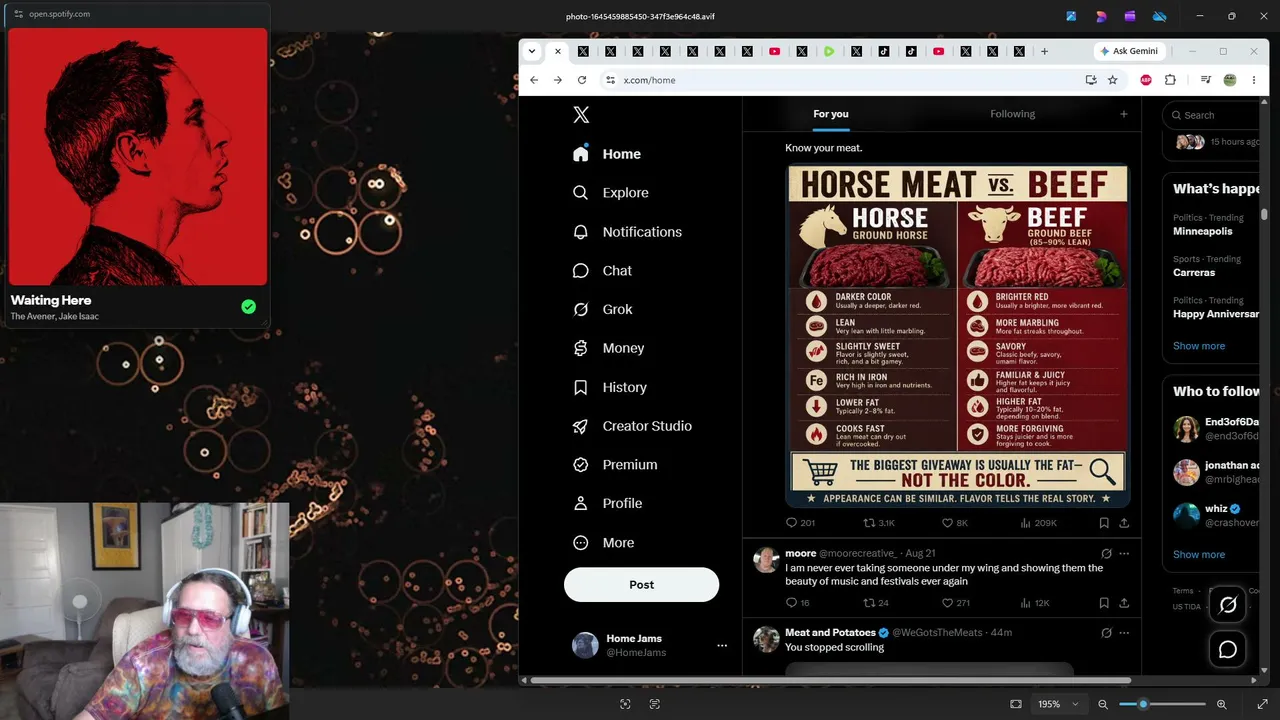
Task: Zoom in with the photo viewer magnifier
Action: 1221,704
